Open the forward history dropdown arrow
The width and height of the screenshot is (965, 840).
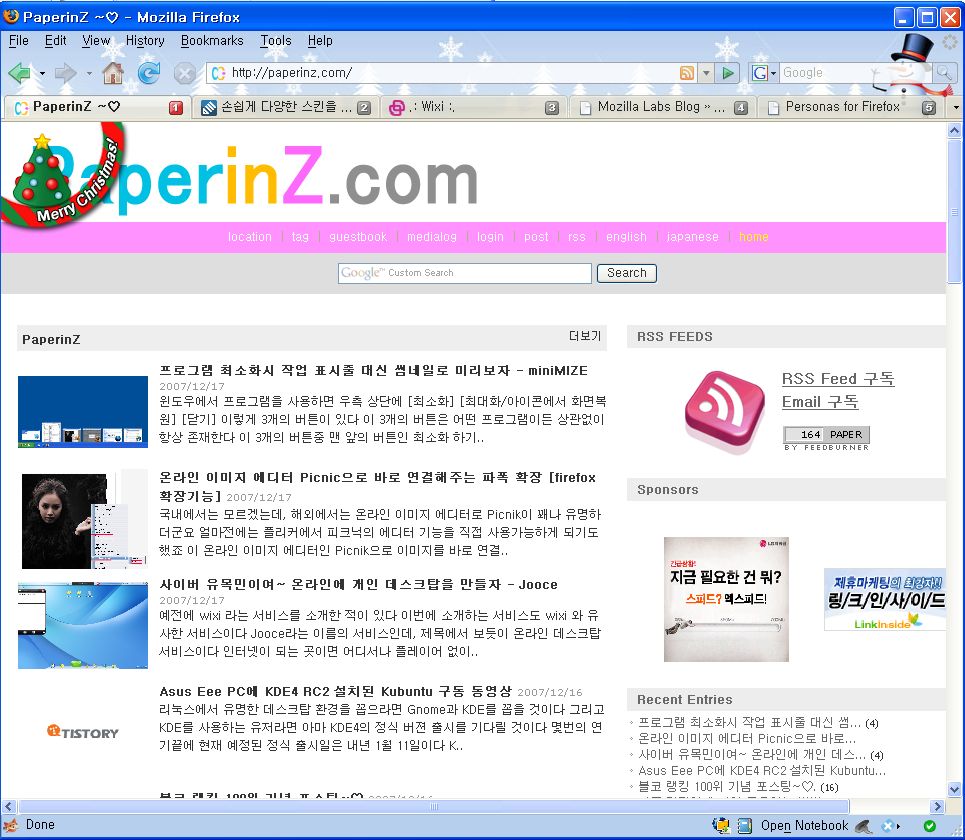click(89, 73)
